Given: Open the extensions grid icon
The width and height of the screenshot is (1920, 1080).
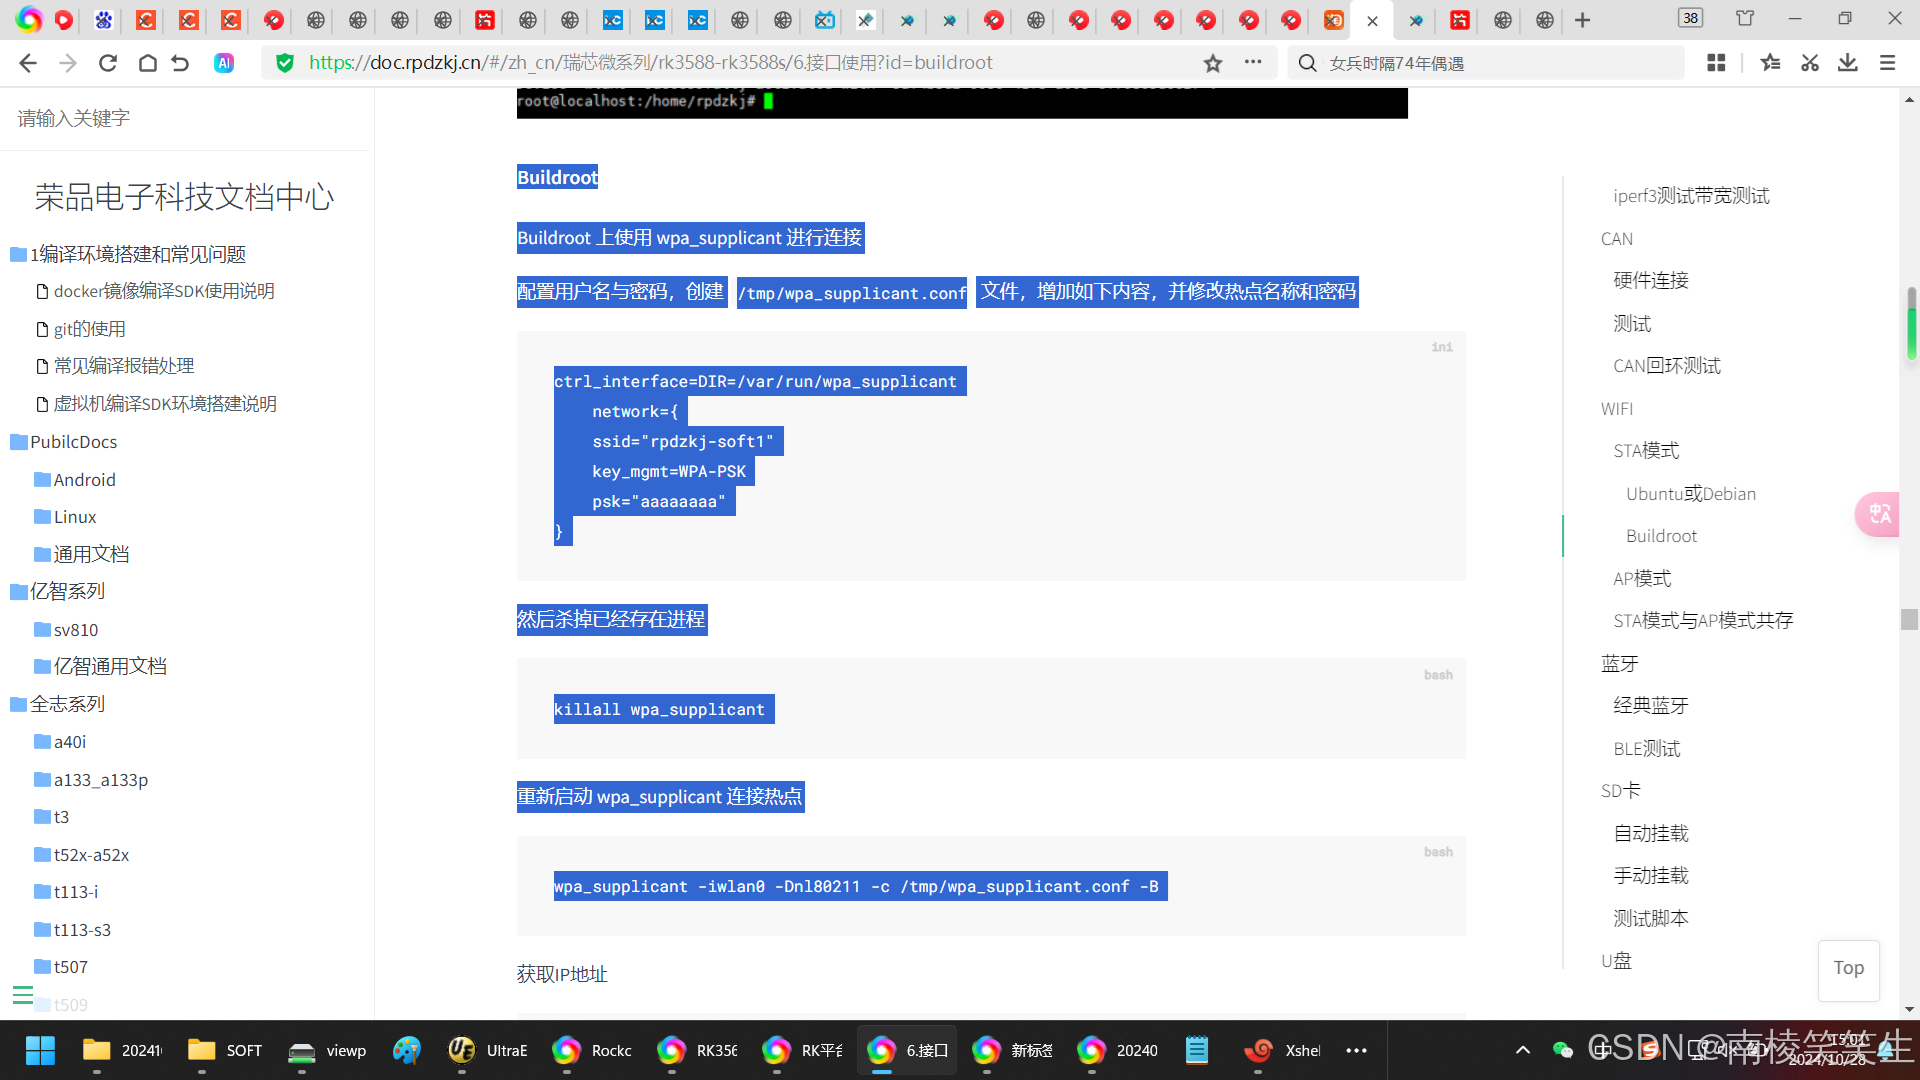Looking at the screenshot, I should point(1716,63).
